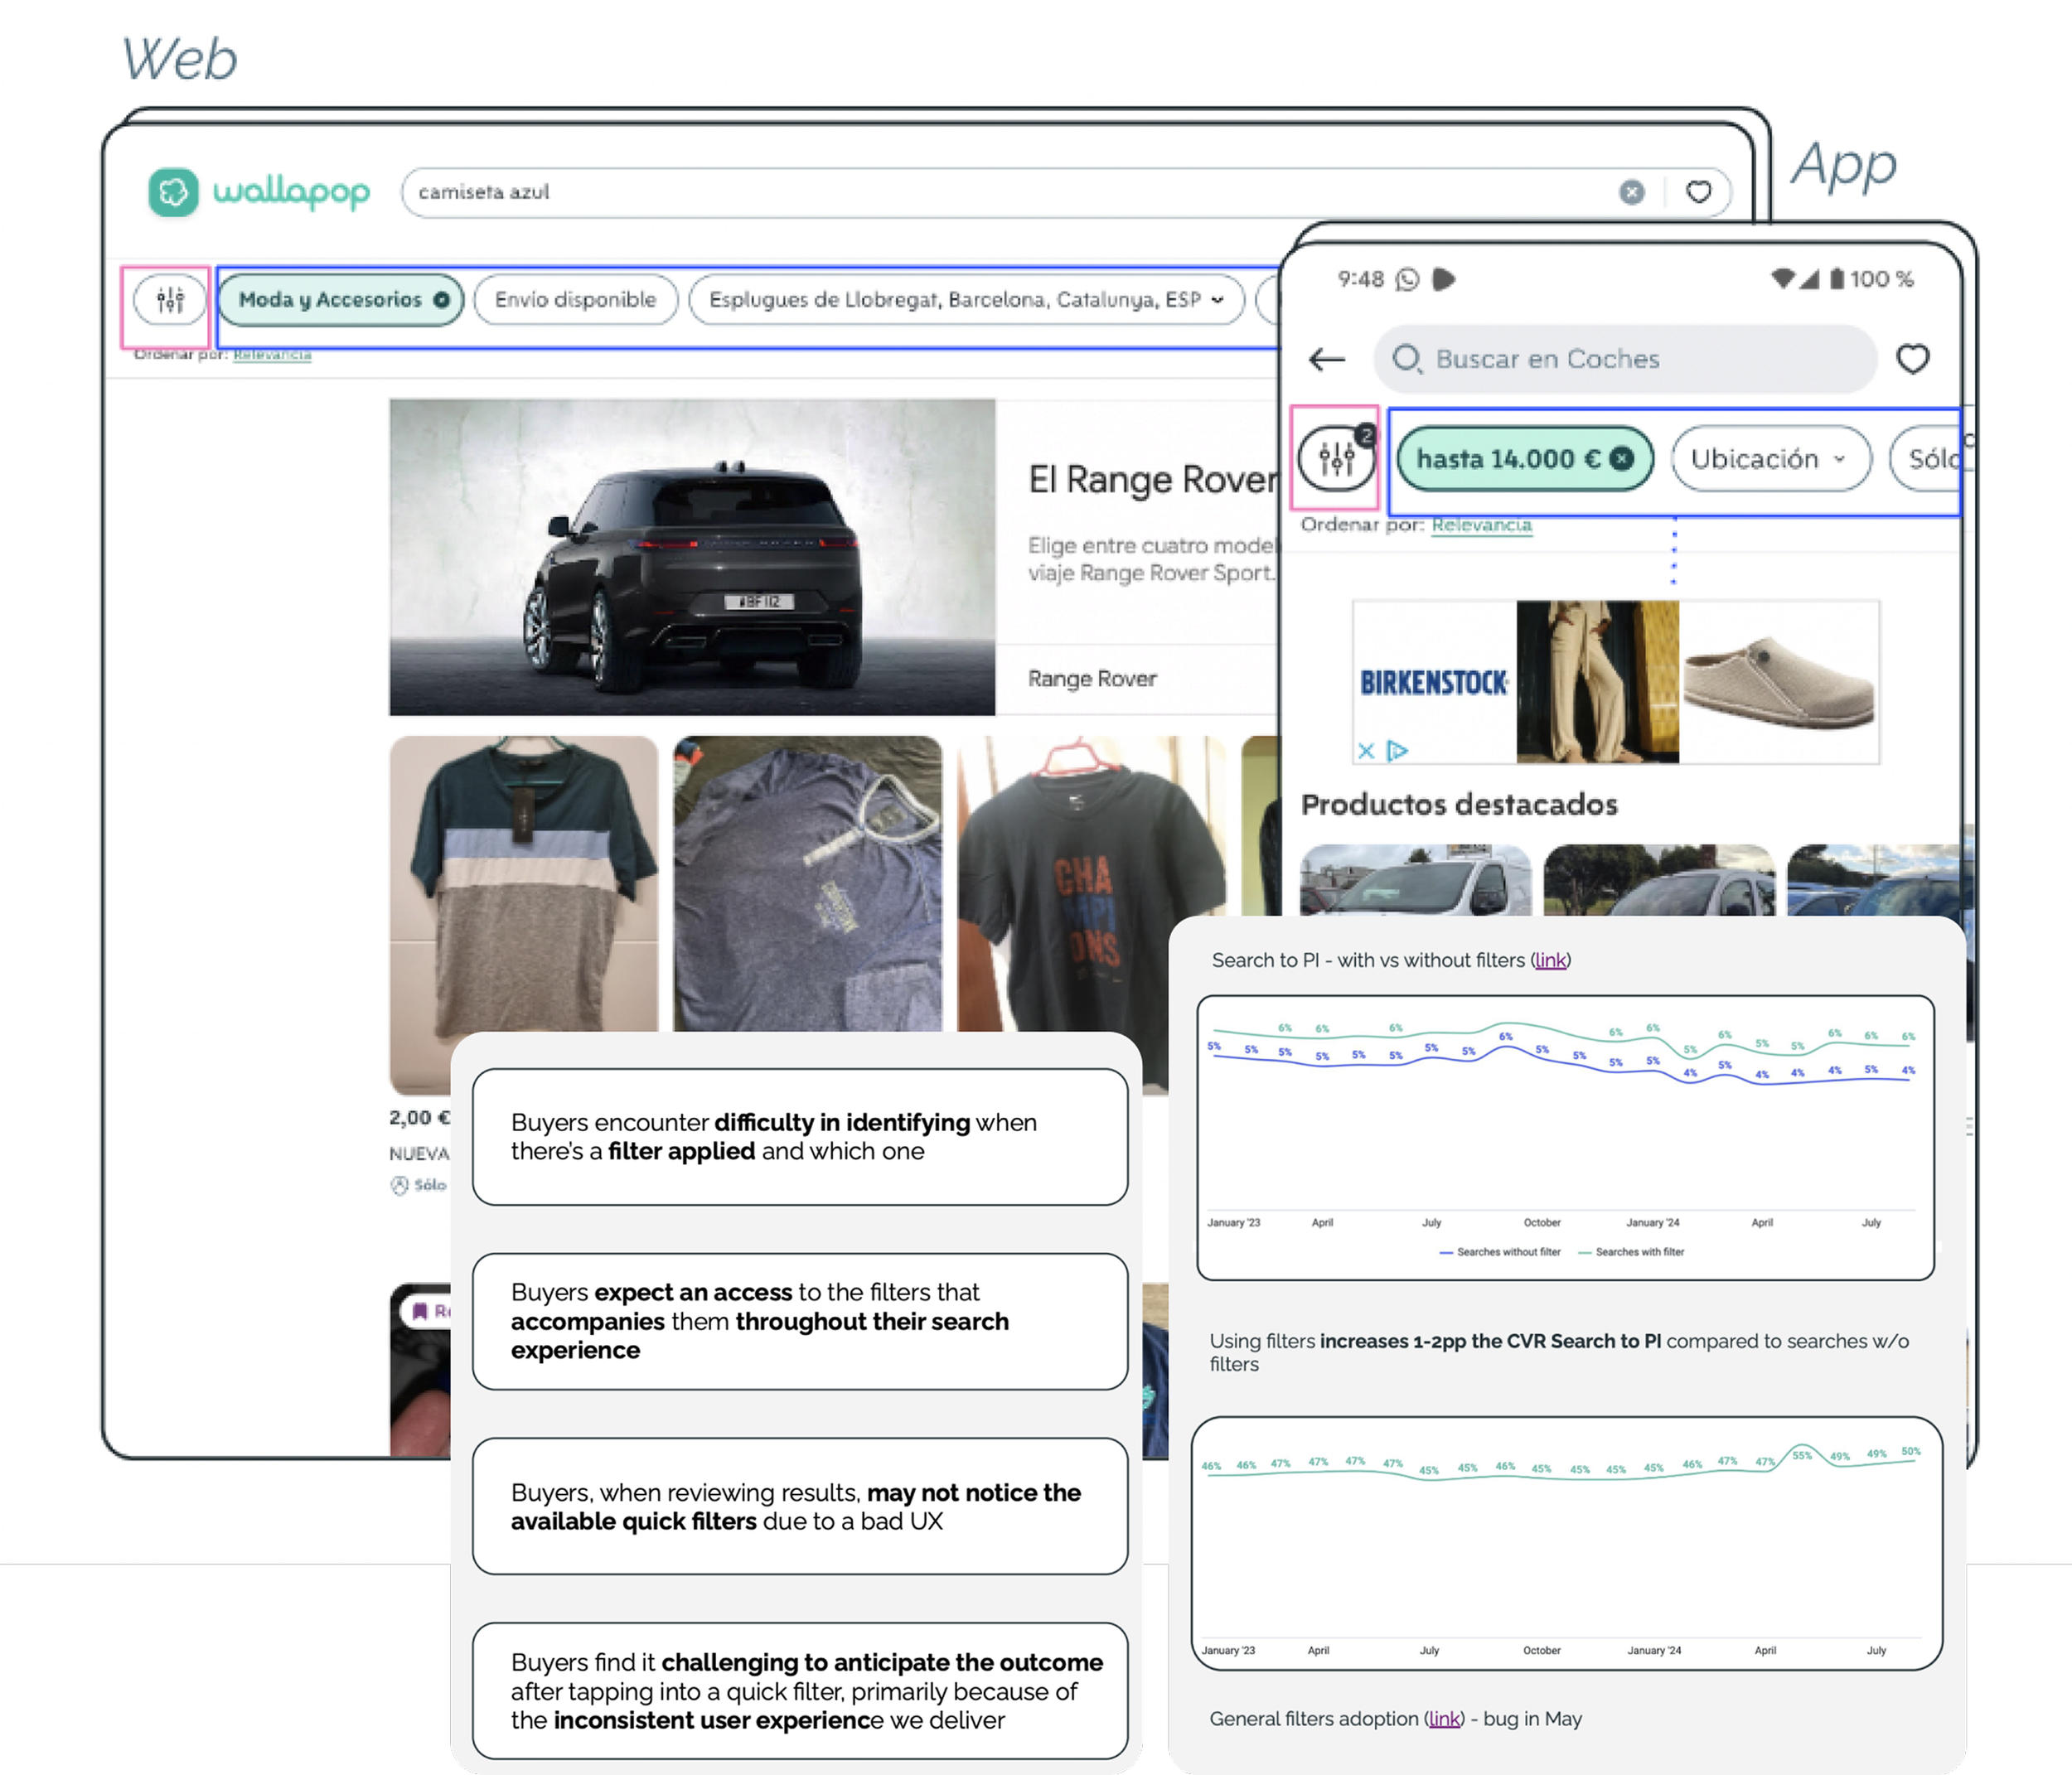Toggle the Envío disponible filter chip
The width and height of the screenshot is (2072, 1775).
point(575,300)
